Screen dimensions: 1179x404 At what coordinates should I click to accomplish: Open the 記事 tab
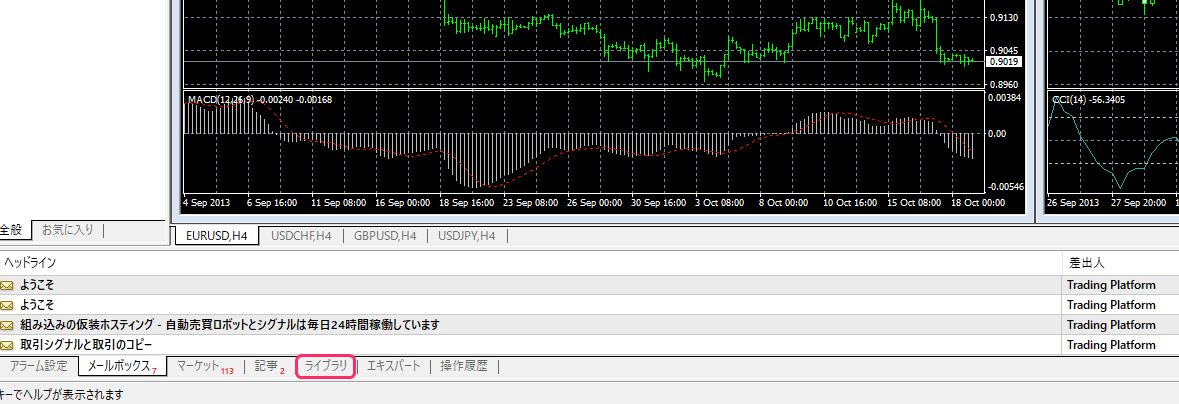click(268, 366)
